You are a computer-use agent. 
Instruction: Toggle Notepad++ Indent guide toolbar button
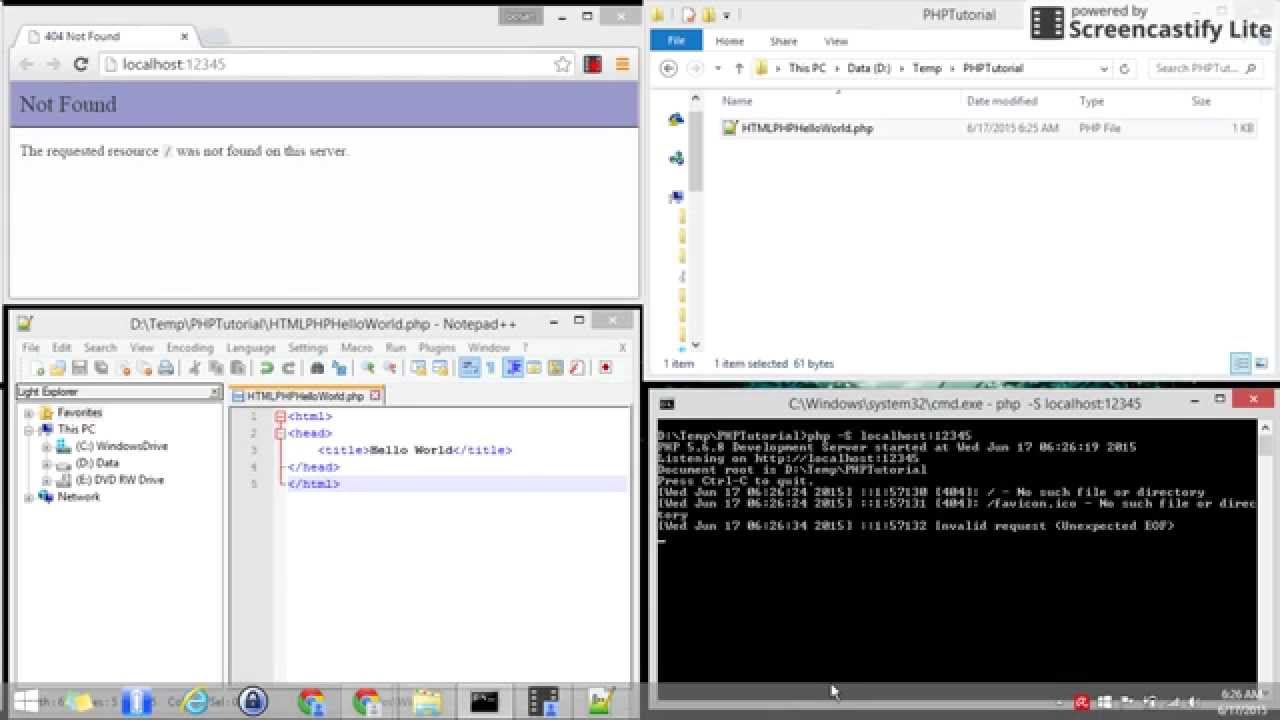(514, 368)
